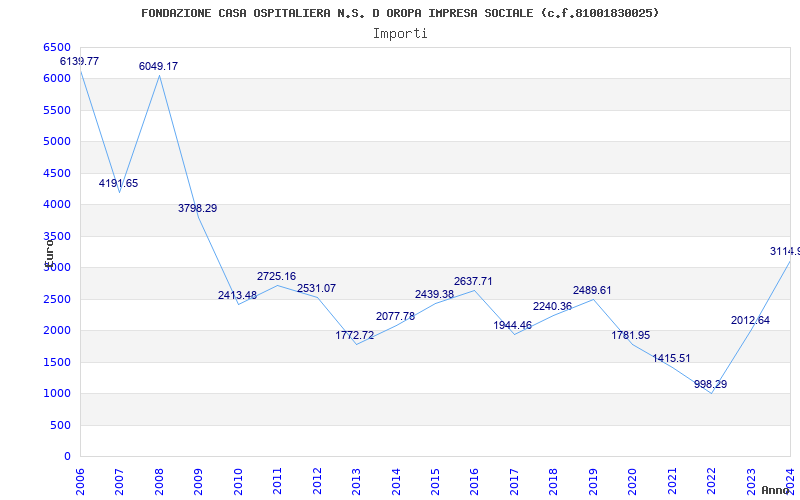Click data label 1944.46
Image resolution: width=800 pixels, height=500 pixels.
(x=512, y=326)
